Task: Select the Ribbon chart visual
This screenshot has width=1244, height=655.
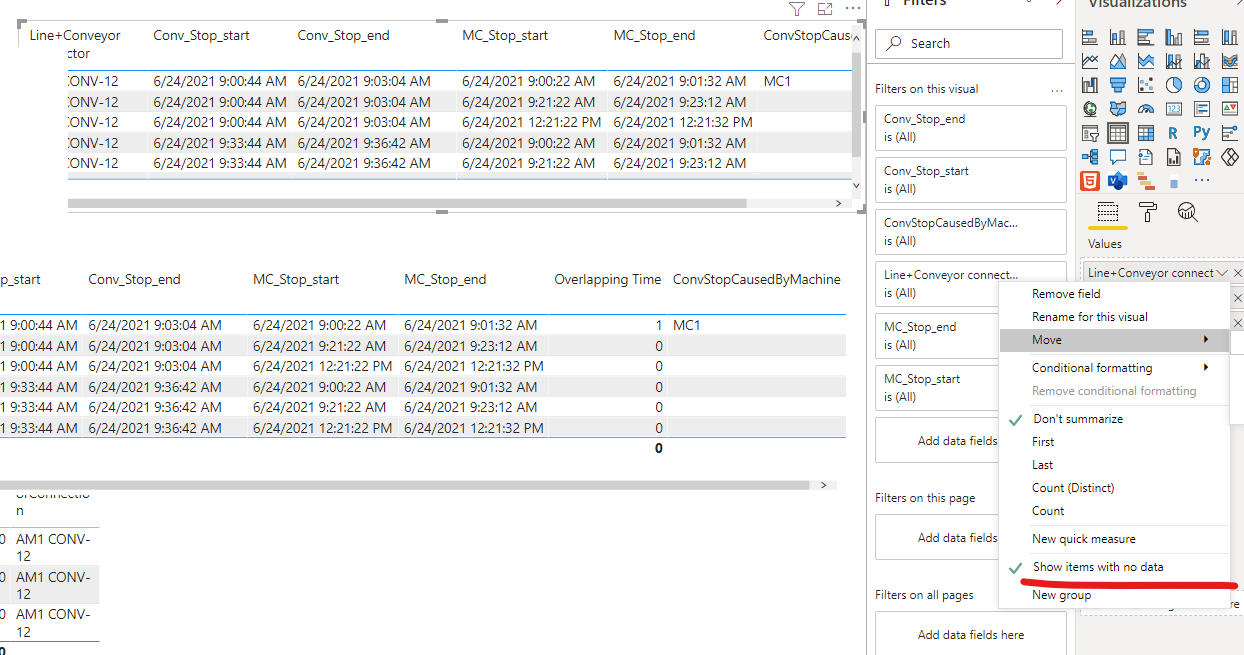Action: (x=1230, y=61)
